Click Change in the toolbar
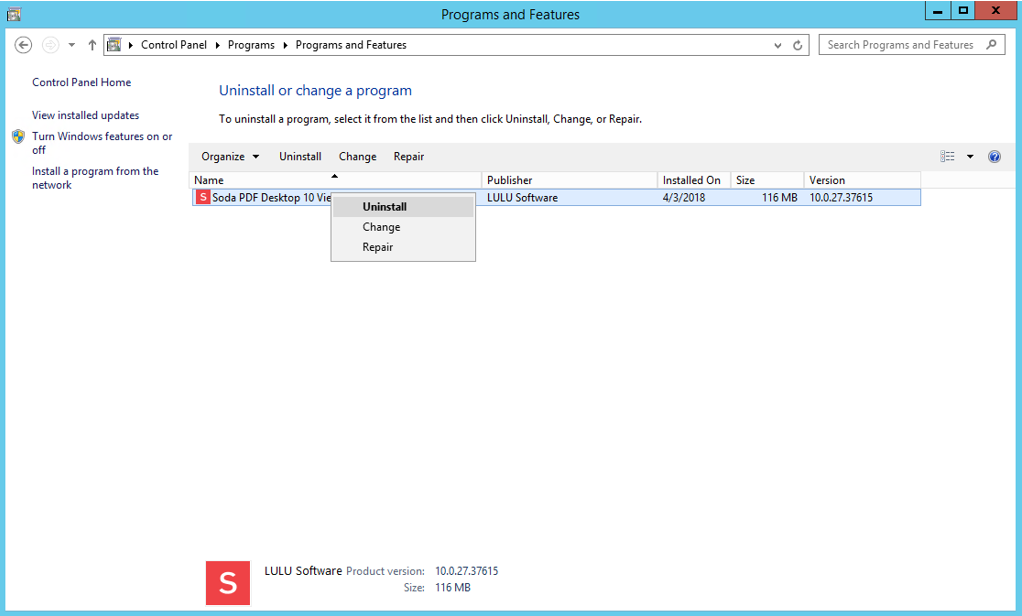The image size is (1022, 616). click(358, 156)
